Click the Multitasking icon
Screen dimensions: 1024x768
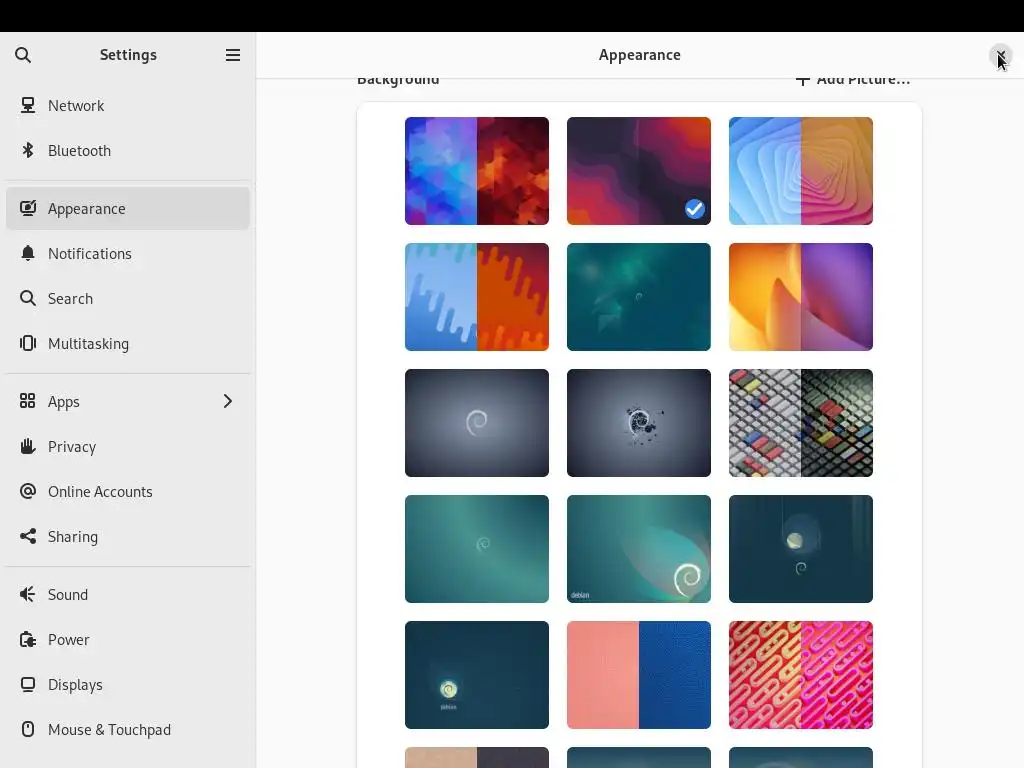(27, 344)
